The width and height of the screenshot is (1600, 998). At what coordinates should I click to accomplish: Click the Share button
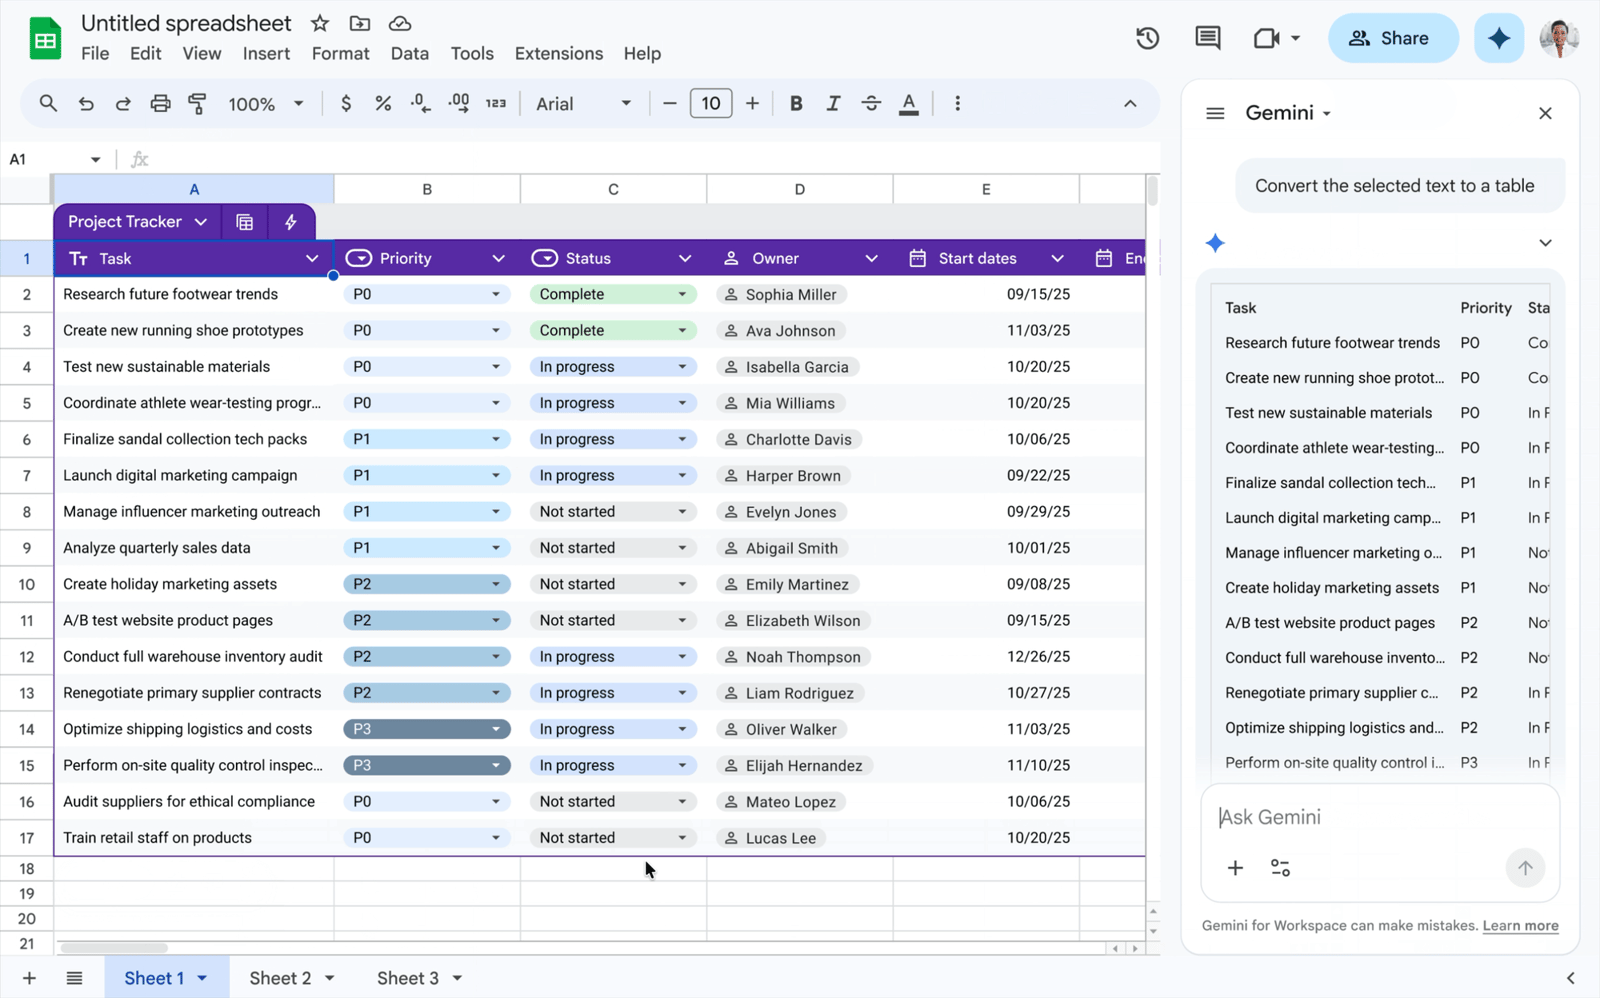click(x=1392, y=38)
